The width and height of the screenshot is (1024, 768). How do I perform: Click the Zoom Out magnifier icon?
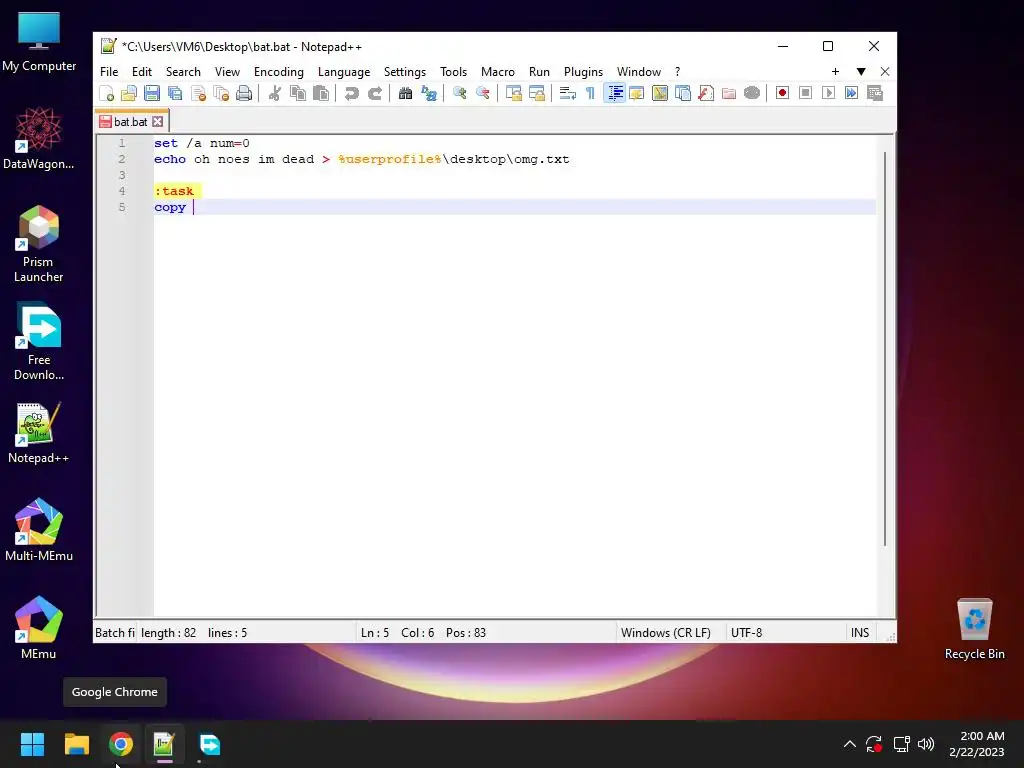483,93
